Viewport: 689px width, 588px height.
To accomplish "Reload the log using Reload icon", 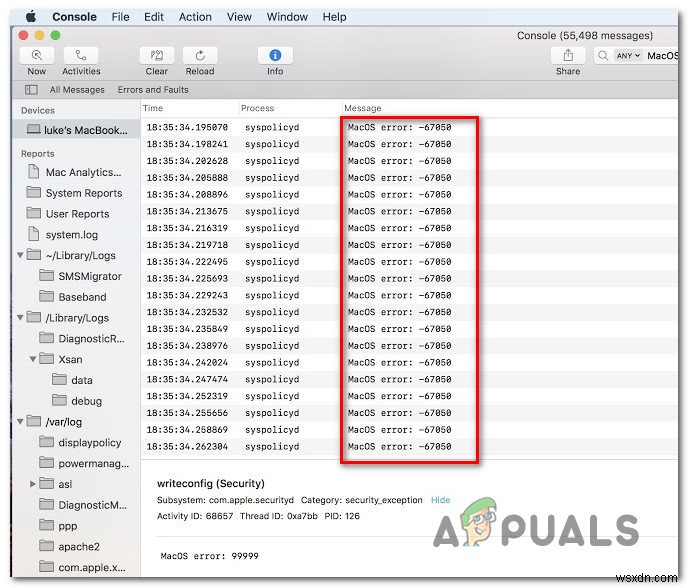I will click(x=200, y=56).
